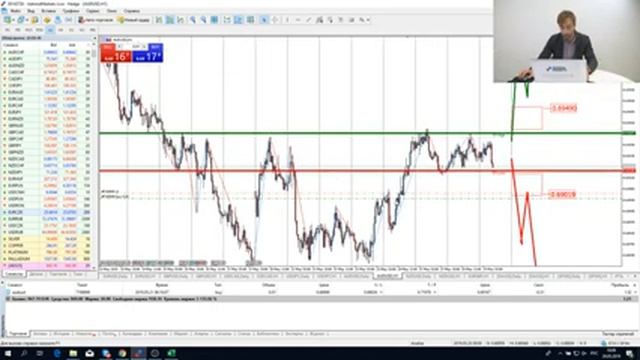Toggle the Navigator window icon
Screen dimensions: 640x360
coord(47,20)
